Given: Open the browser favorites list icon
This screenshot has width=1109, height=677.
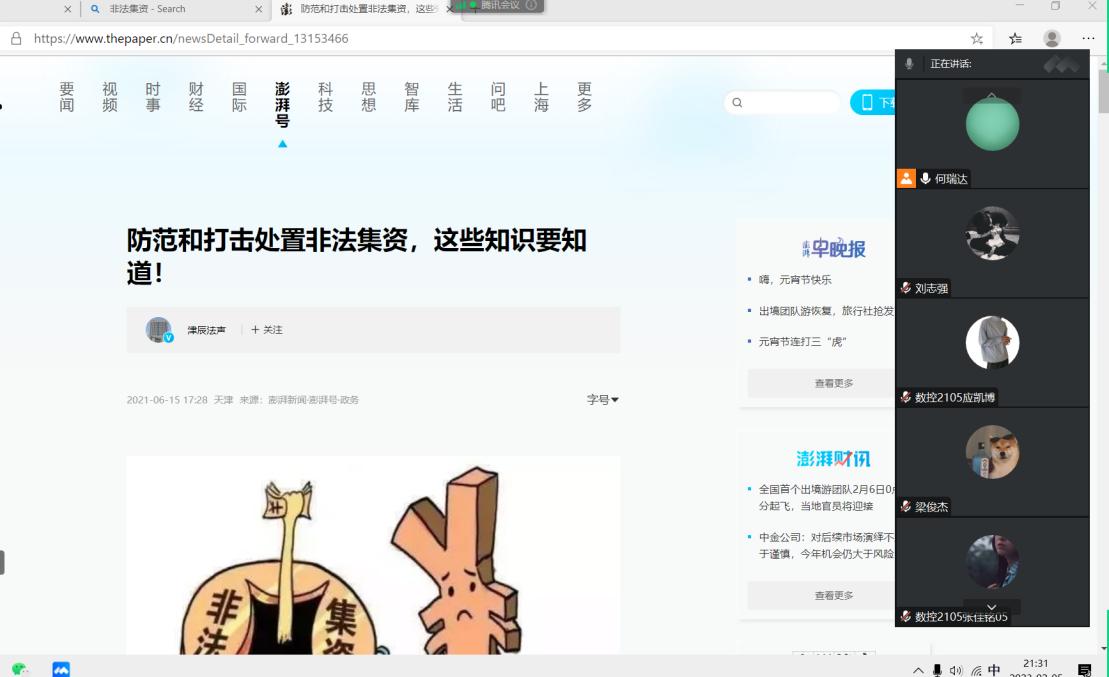Looking at the screenshot, I should tap(1016, 38).
